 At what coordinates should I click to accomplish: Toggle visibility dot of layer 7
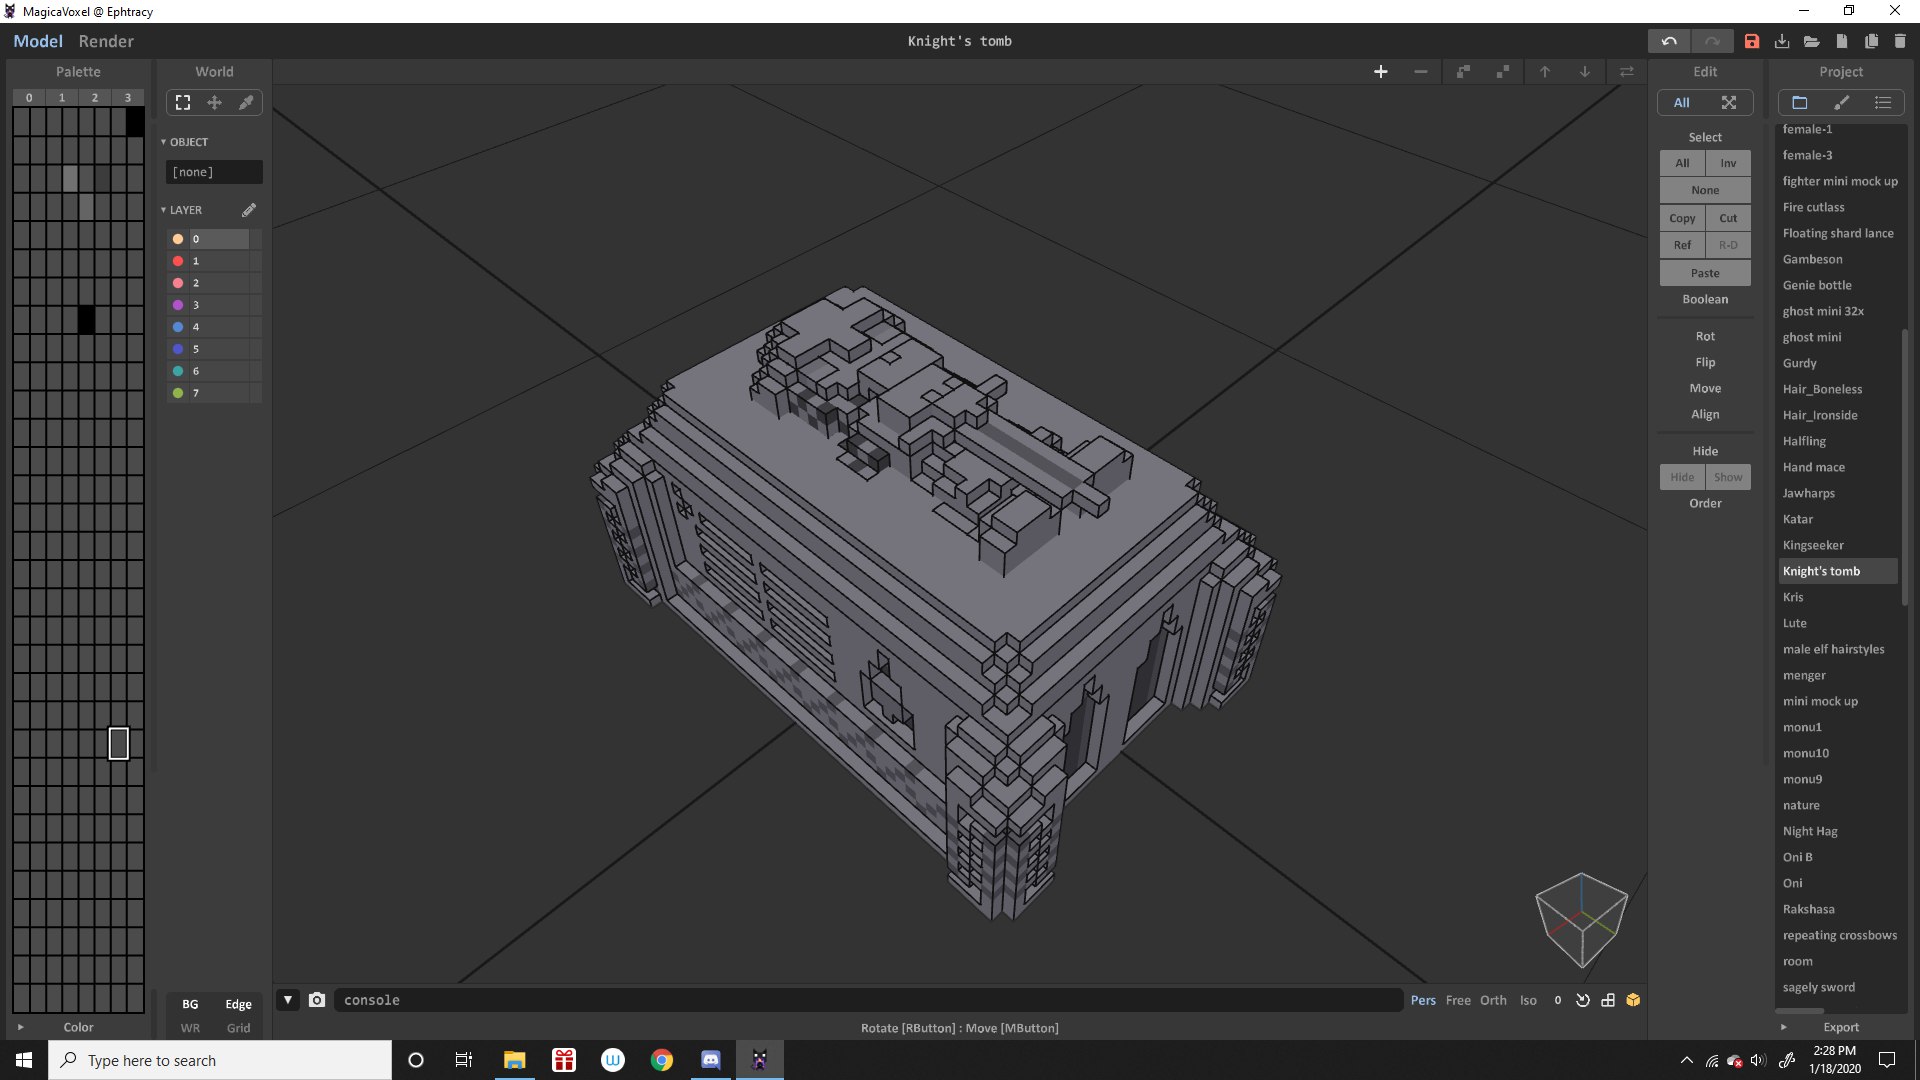pyautogui.click(x=178, y=393)
